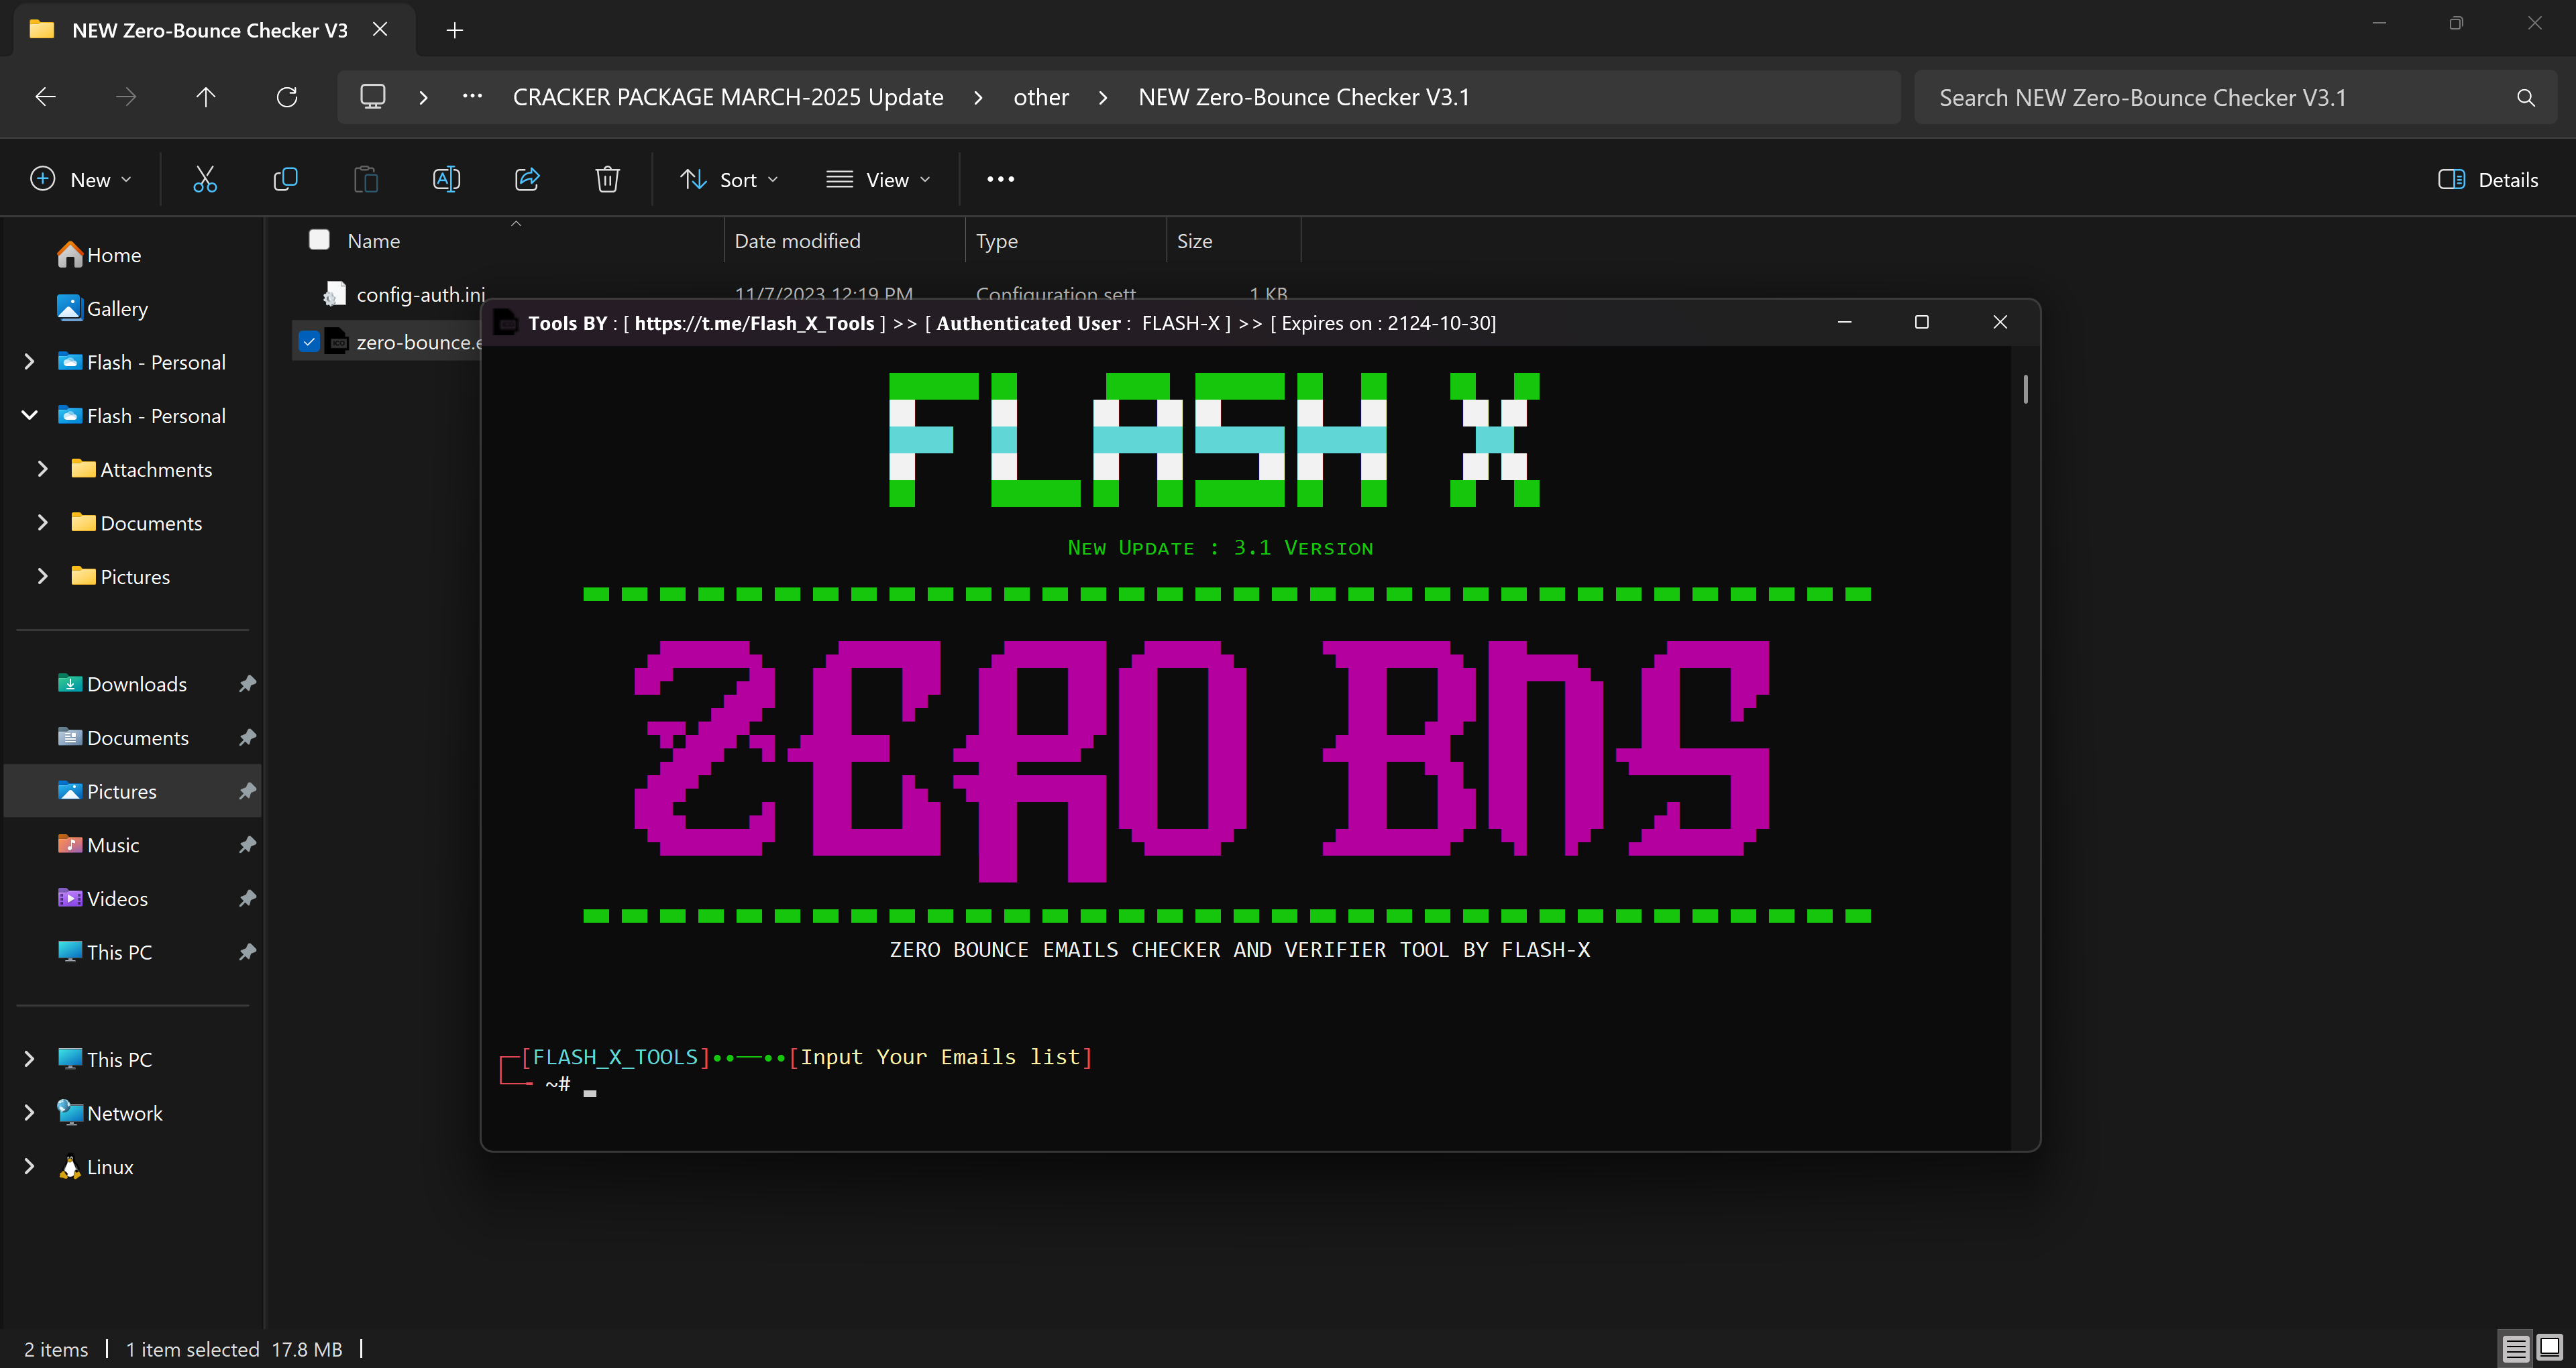
Task: Uncheck the zero-bounce file checkbox
Action: point(309,342)
